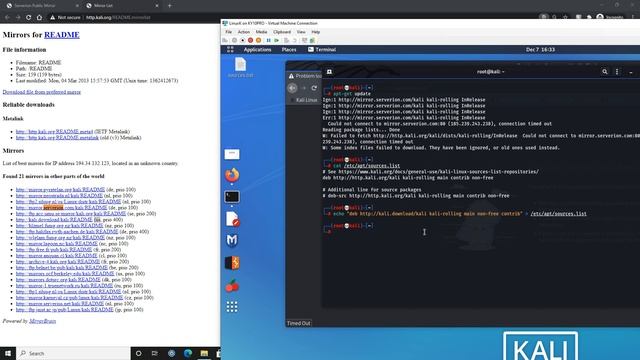Click the green start button in VM toolbar
Viewport: 640px width, 360px height.
276,40
